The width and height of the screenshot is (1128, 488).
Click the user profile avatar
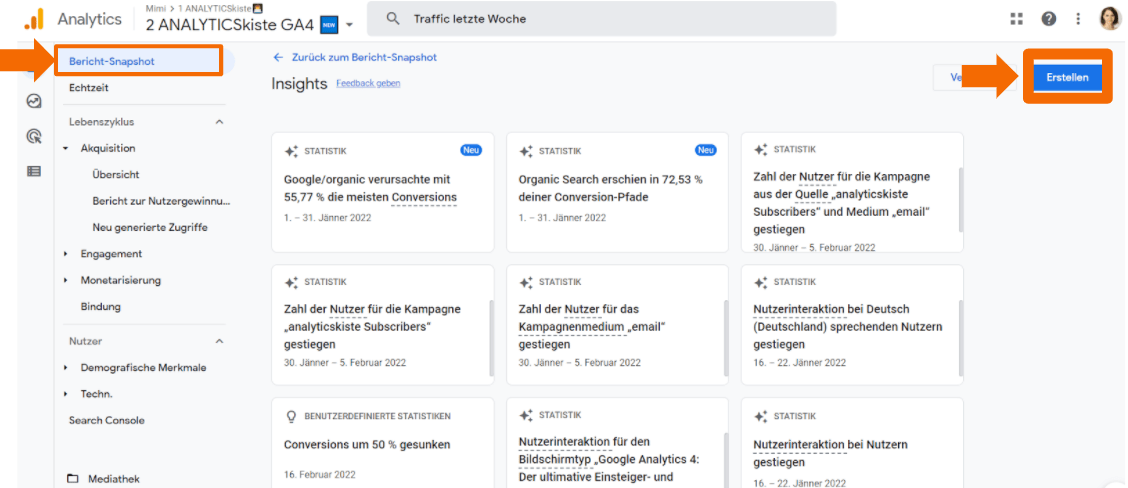tap(1109, 19)
